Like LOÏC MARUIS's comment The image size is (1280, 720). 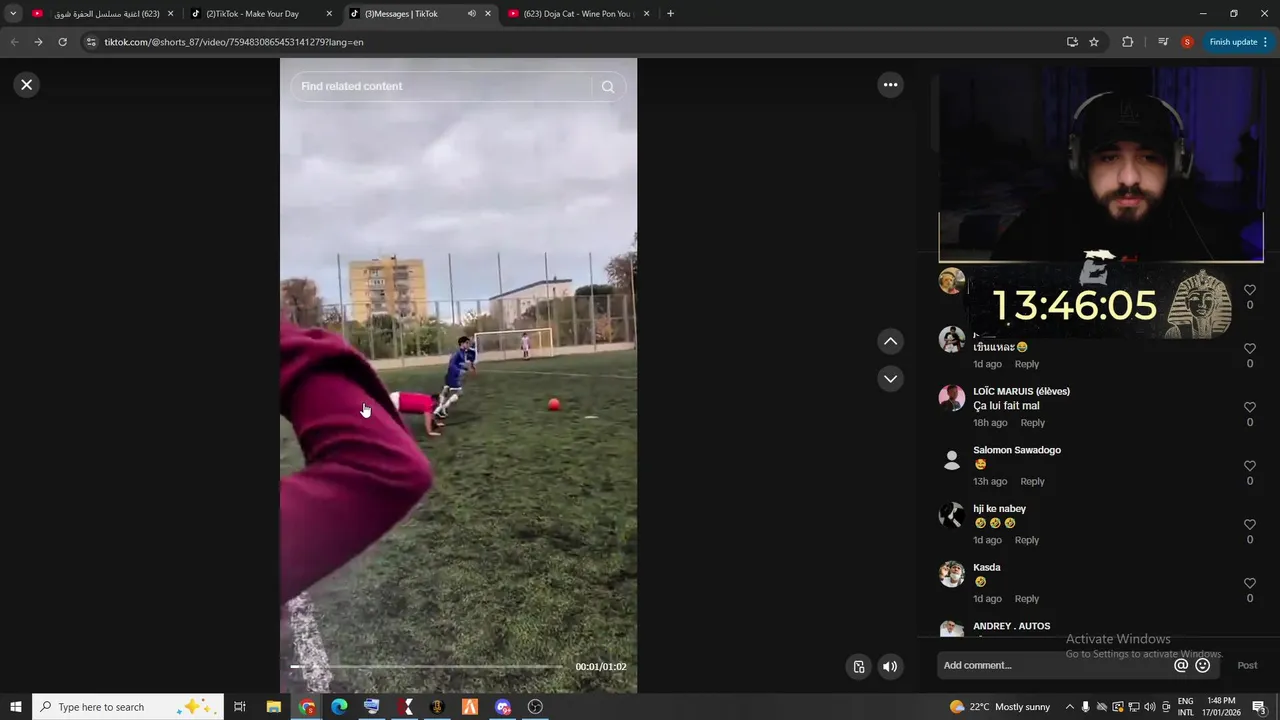tap(1249, 408)
